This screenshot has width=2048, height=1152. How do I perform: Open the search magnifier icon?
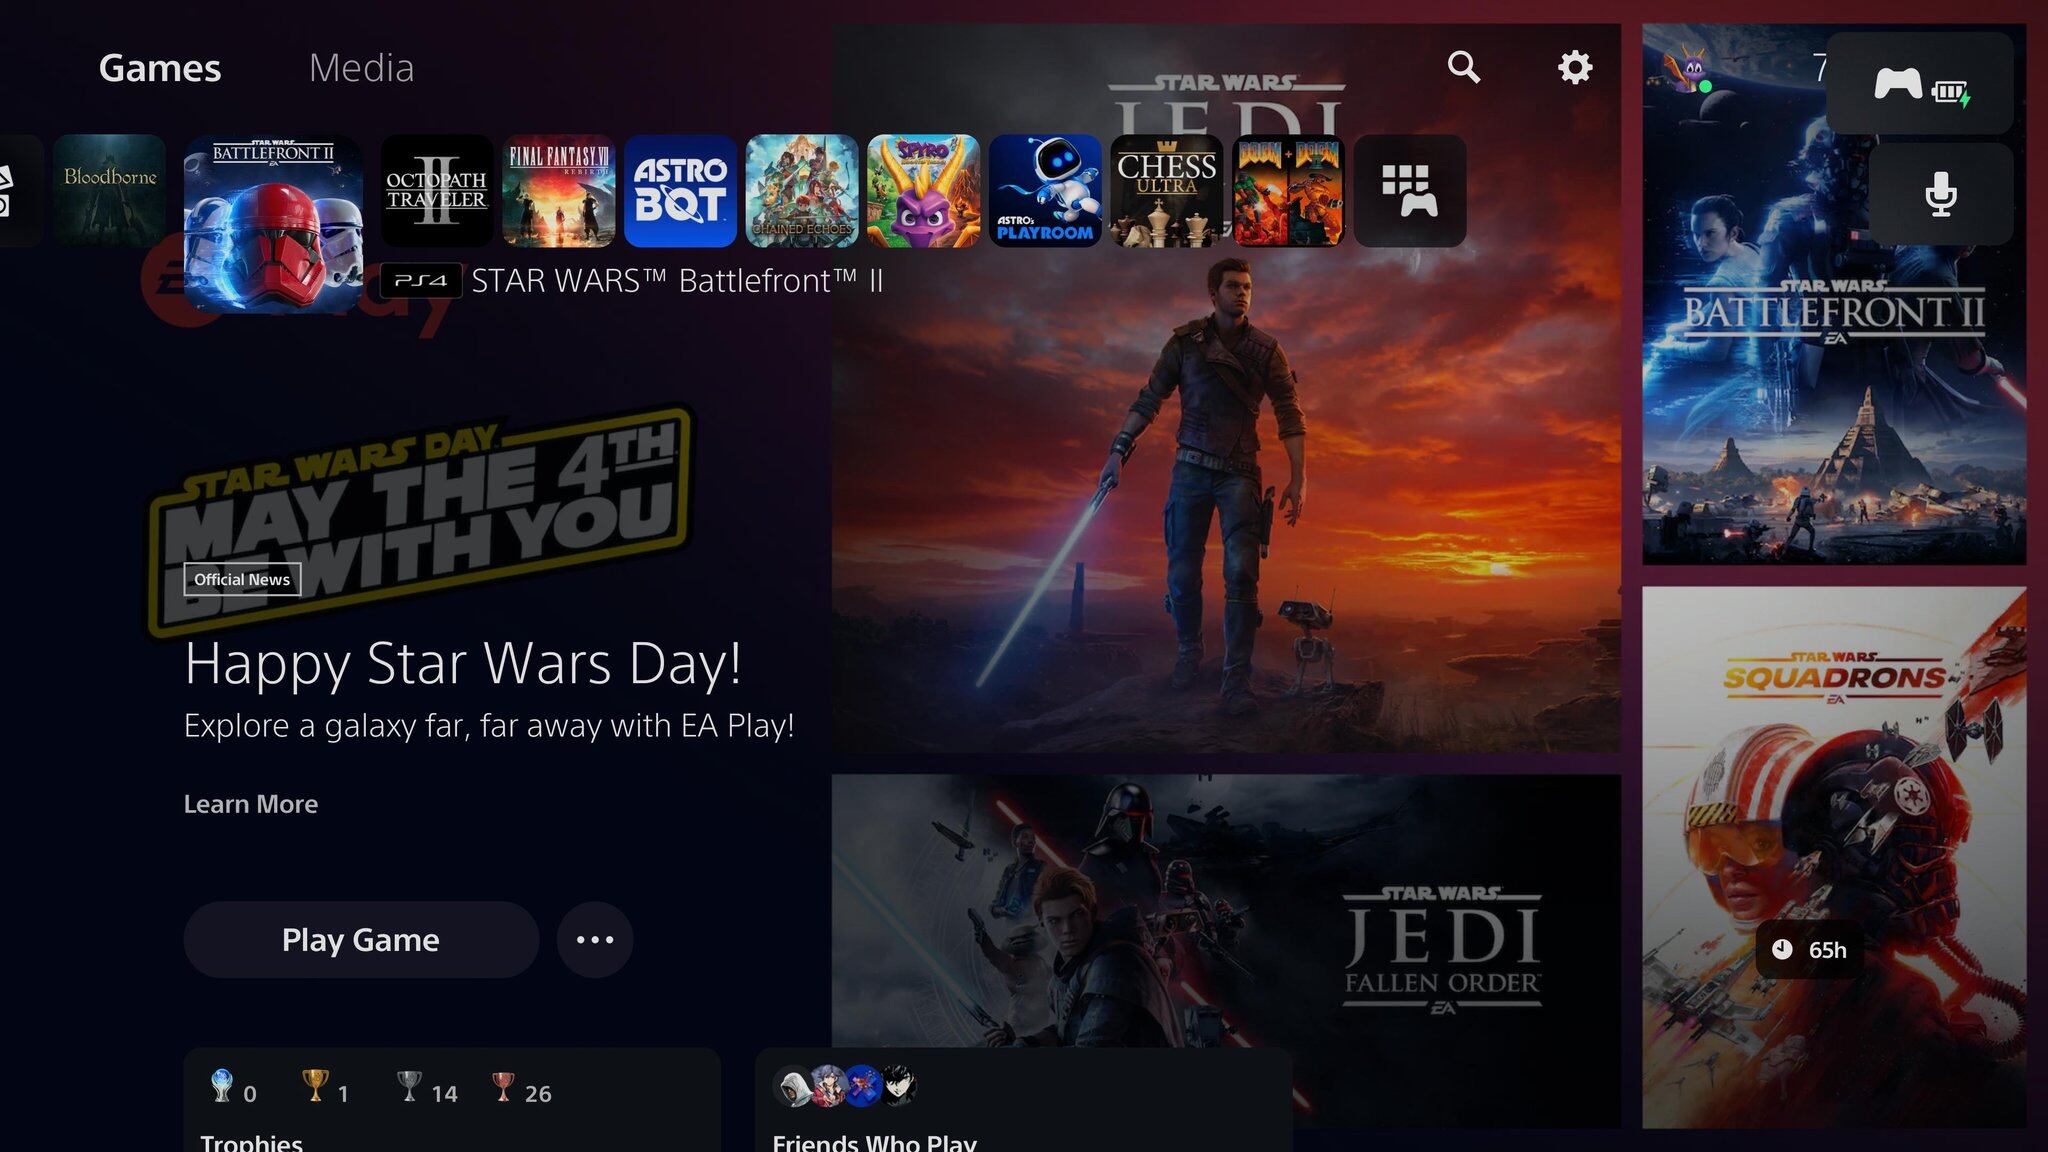pos(1465,68)
